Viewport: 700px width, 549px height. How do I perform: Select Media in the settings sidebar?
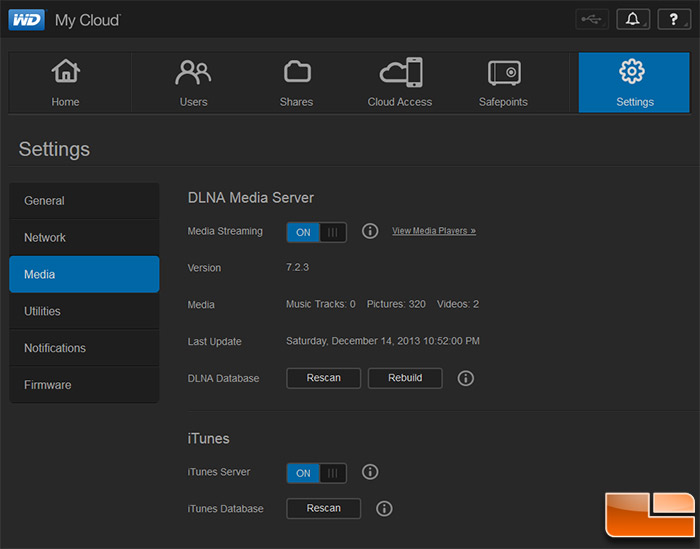84,274
